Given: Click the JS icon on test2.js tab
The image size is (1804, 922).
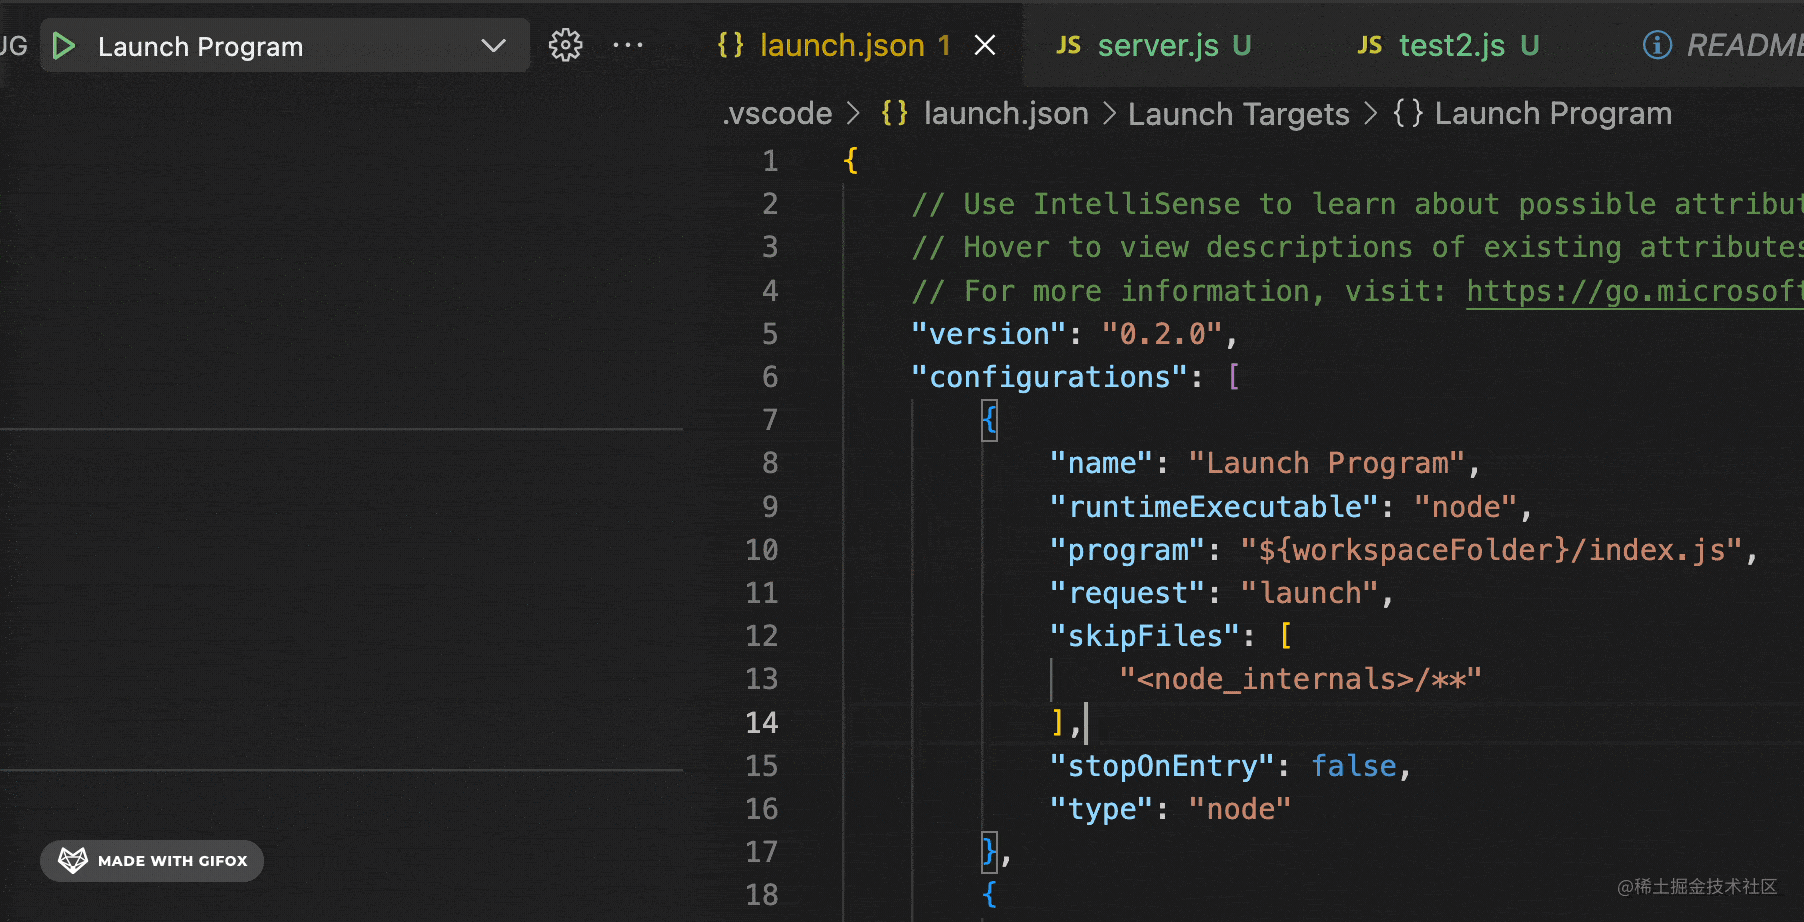Looking at the screenshot, I should pos(1369,45).
